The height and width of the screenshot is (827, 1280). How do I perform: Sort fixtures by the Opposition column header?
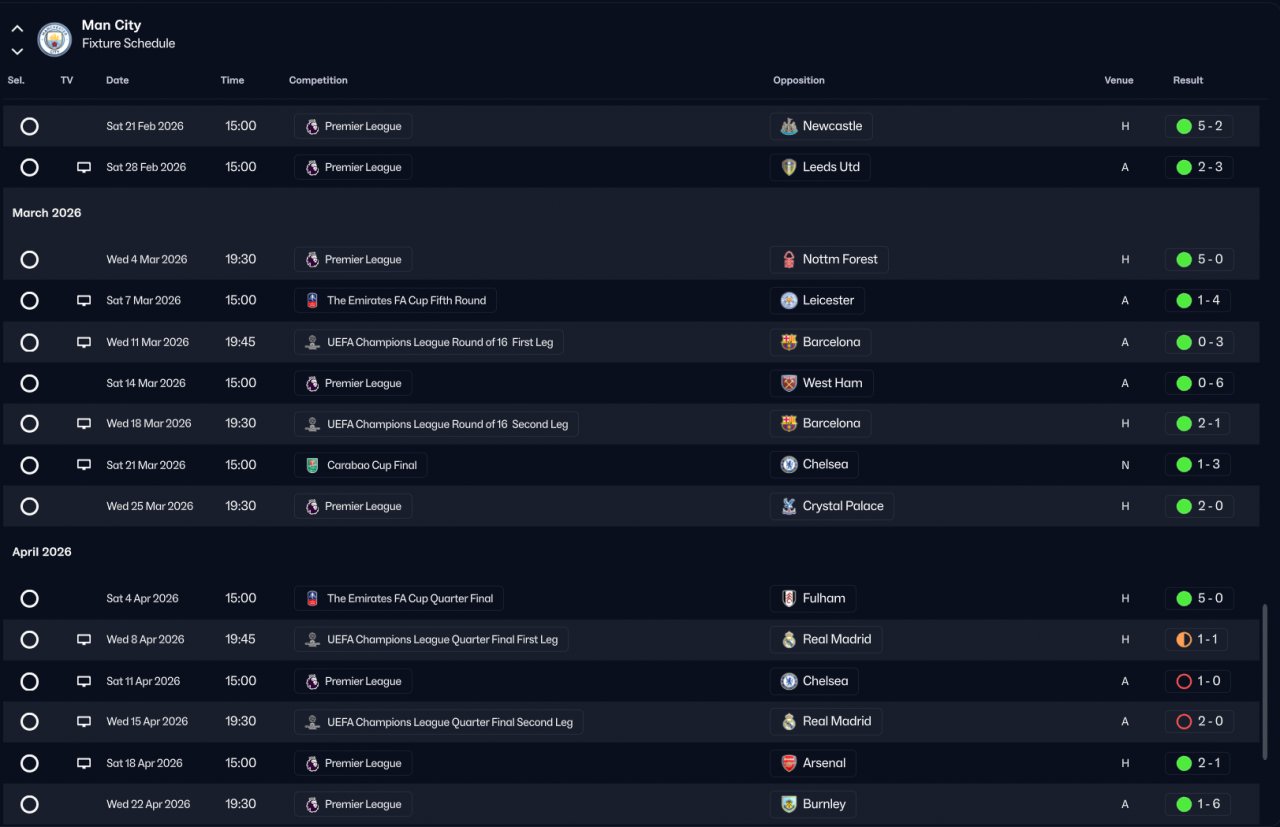point(799,80)
